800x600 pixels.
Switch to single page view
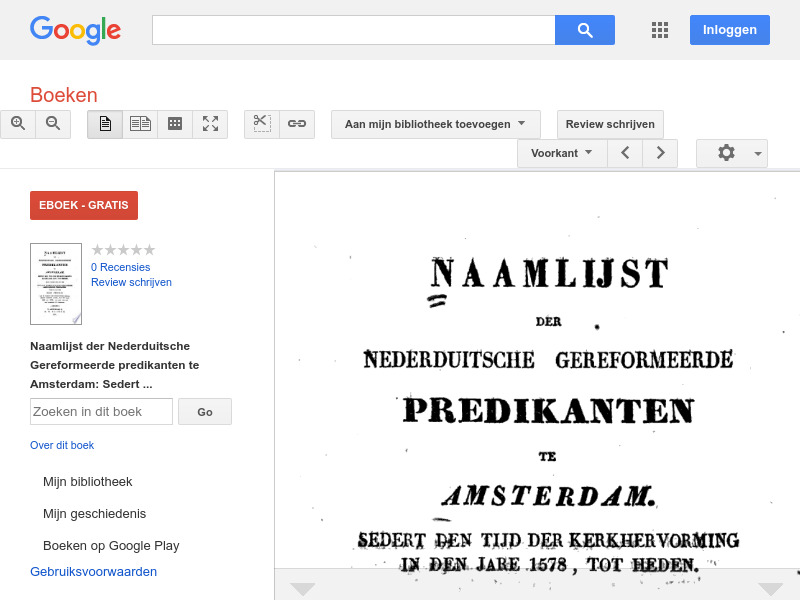coord(105,123)
